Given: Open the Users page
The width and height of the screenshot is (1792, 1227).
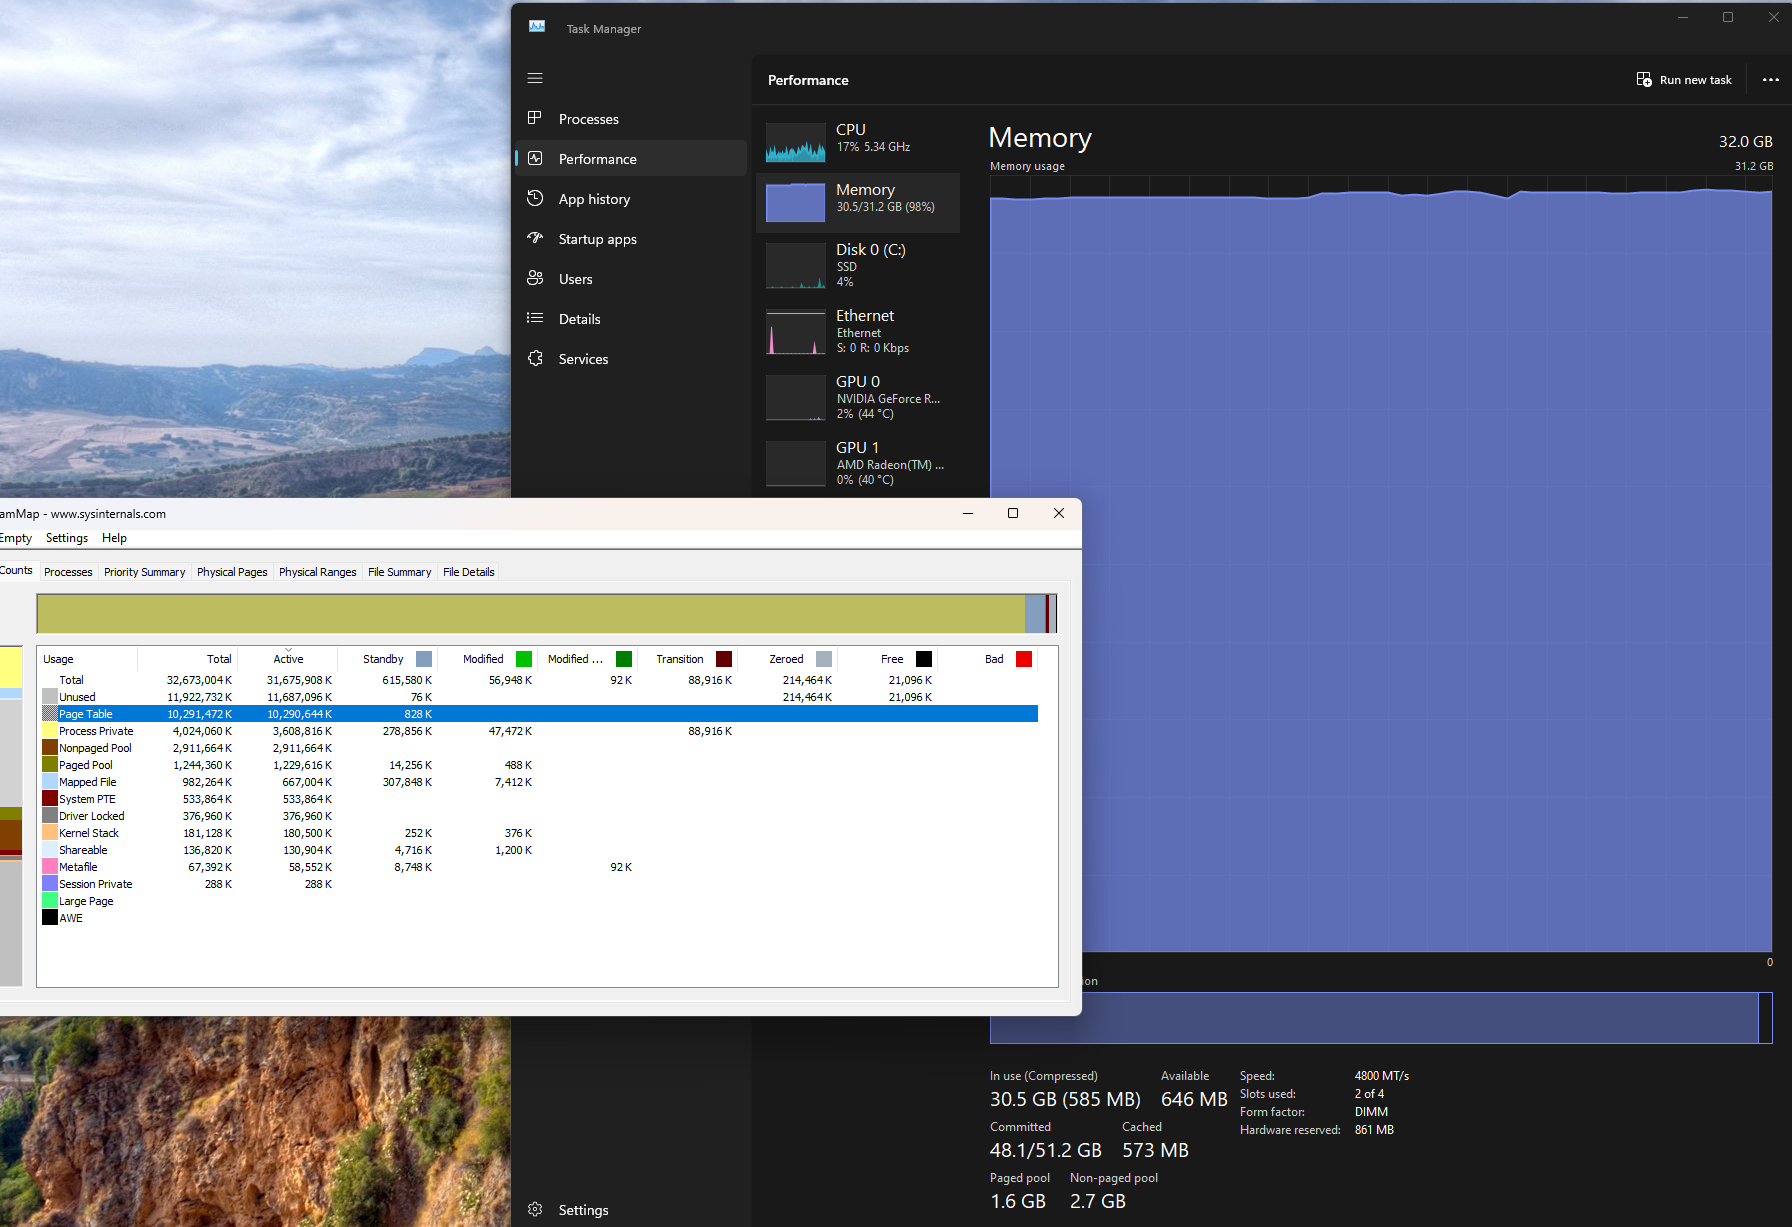Looking at the screenshot, I should coord(631,278).
